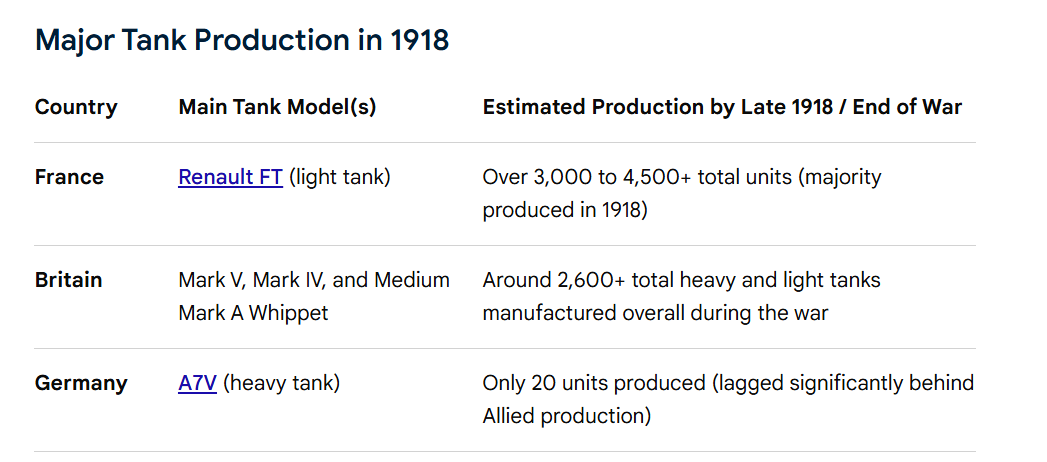Click the Over 3,000 to 4,500+ total units text
The height and width of the screenshot is (462, 1047).
click(648, 178)
